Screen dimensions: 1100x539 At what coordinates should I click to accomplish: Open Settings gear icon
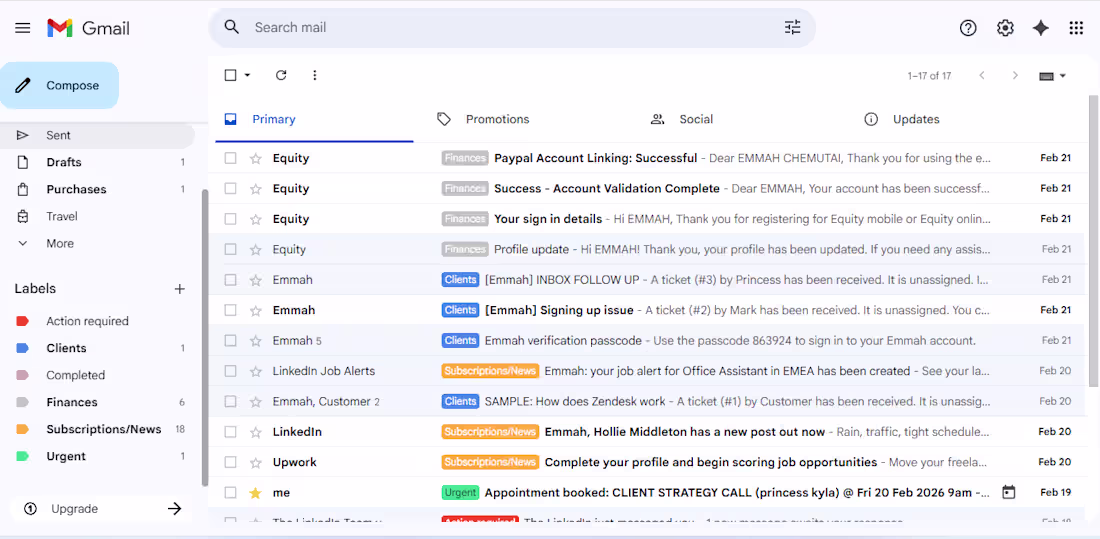coord(1005,28)
